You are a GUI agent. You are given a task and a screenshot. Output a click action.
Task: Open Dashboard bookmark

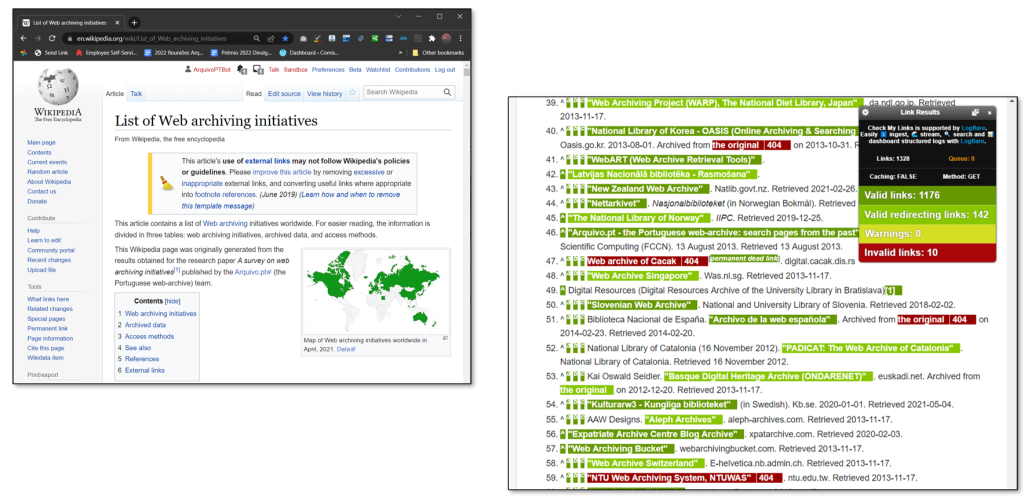click(308, 52)
